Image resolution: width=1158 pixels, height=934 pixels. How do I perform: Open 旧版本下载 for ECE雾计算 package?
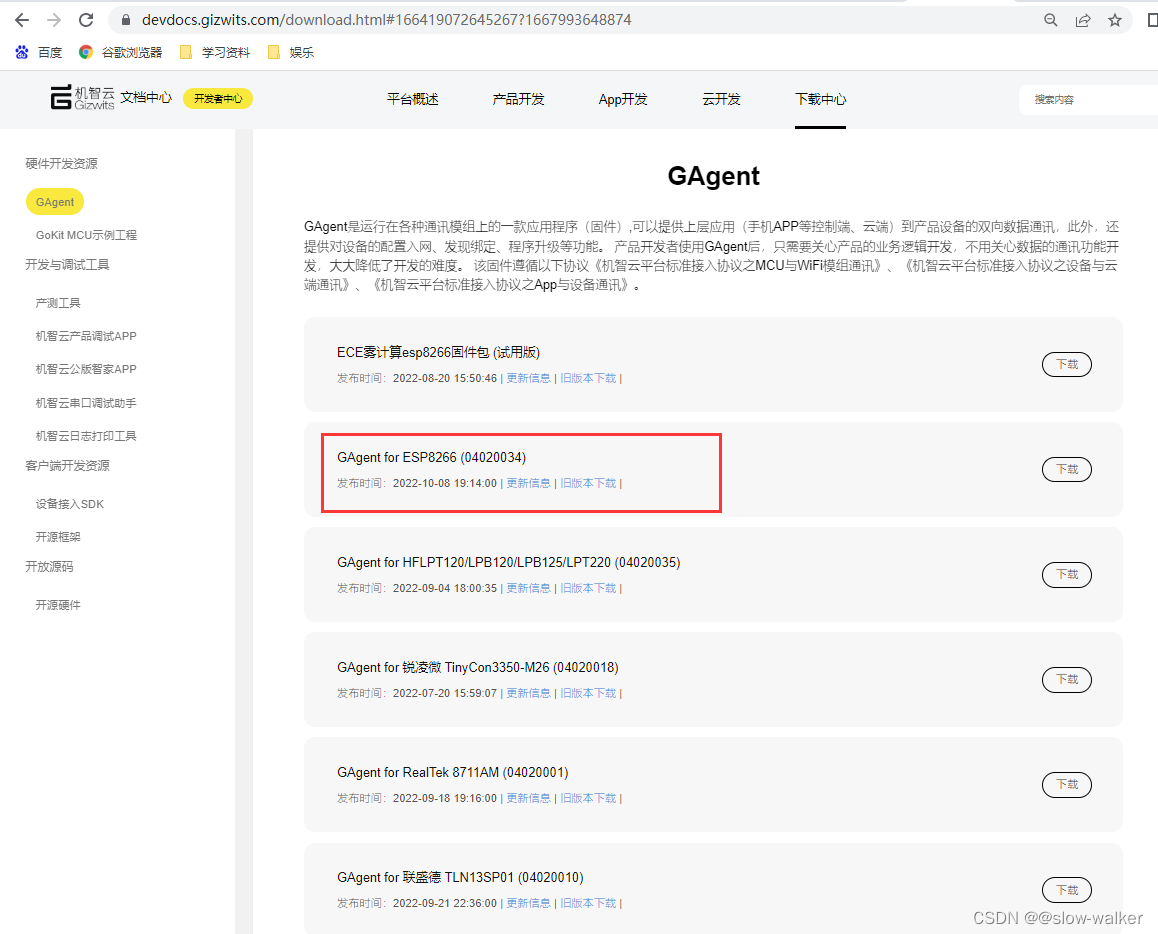click(x=588, y=378)
